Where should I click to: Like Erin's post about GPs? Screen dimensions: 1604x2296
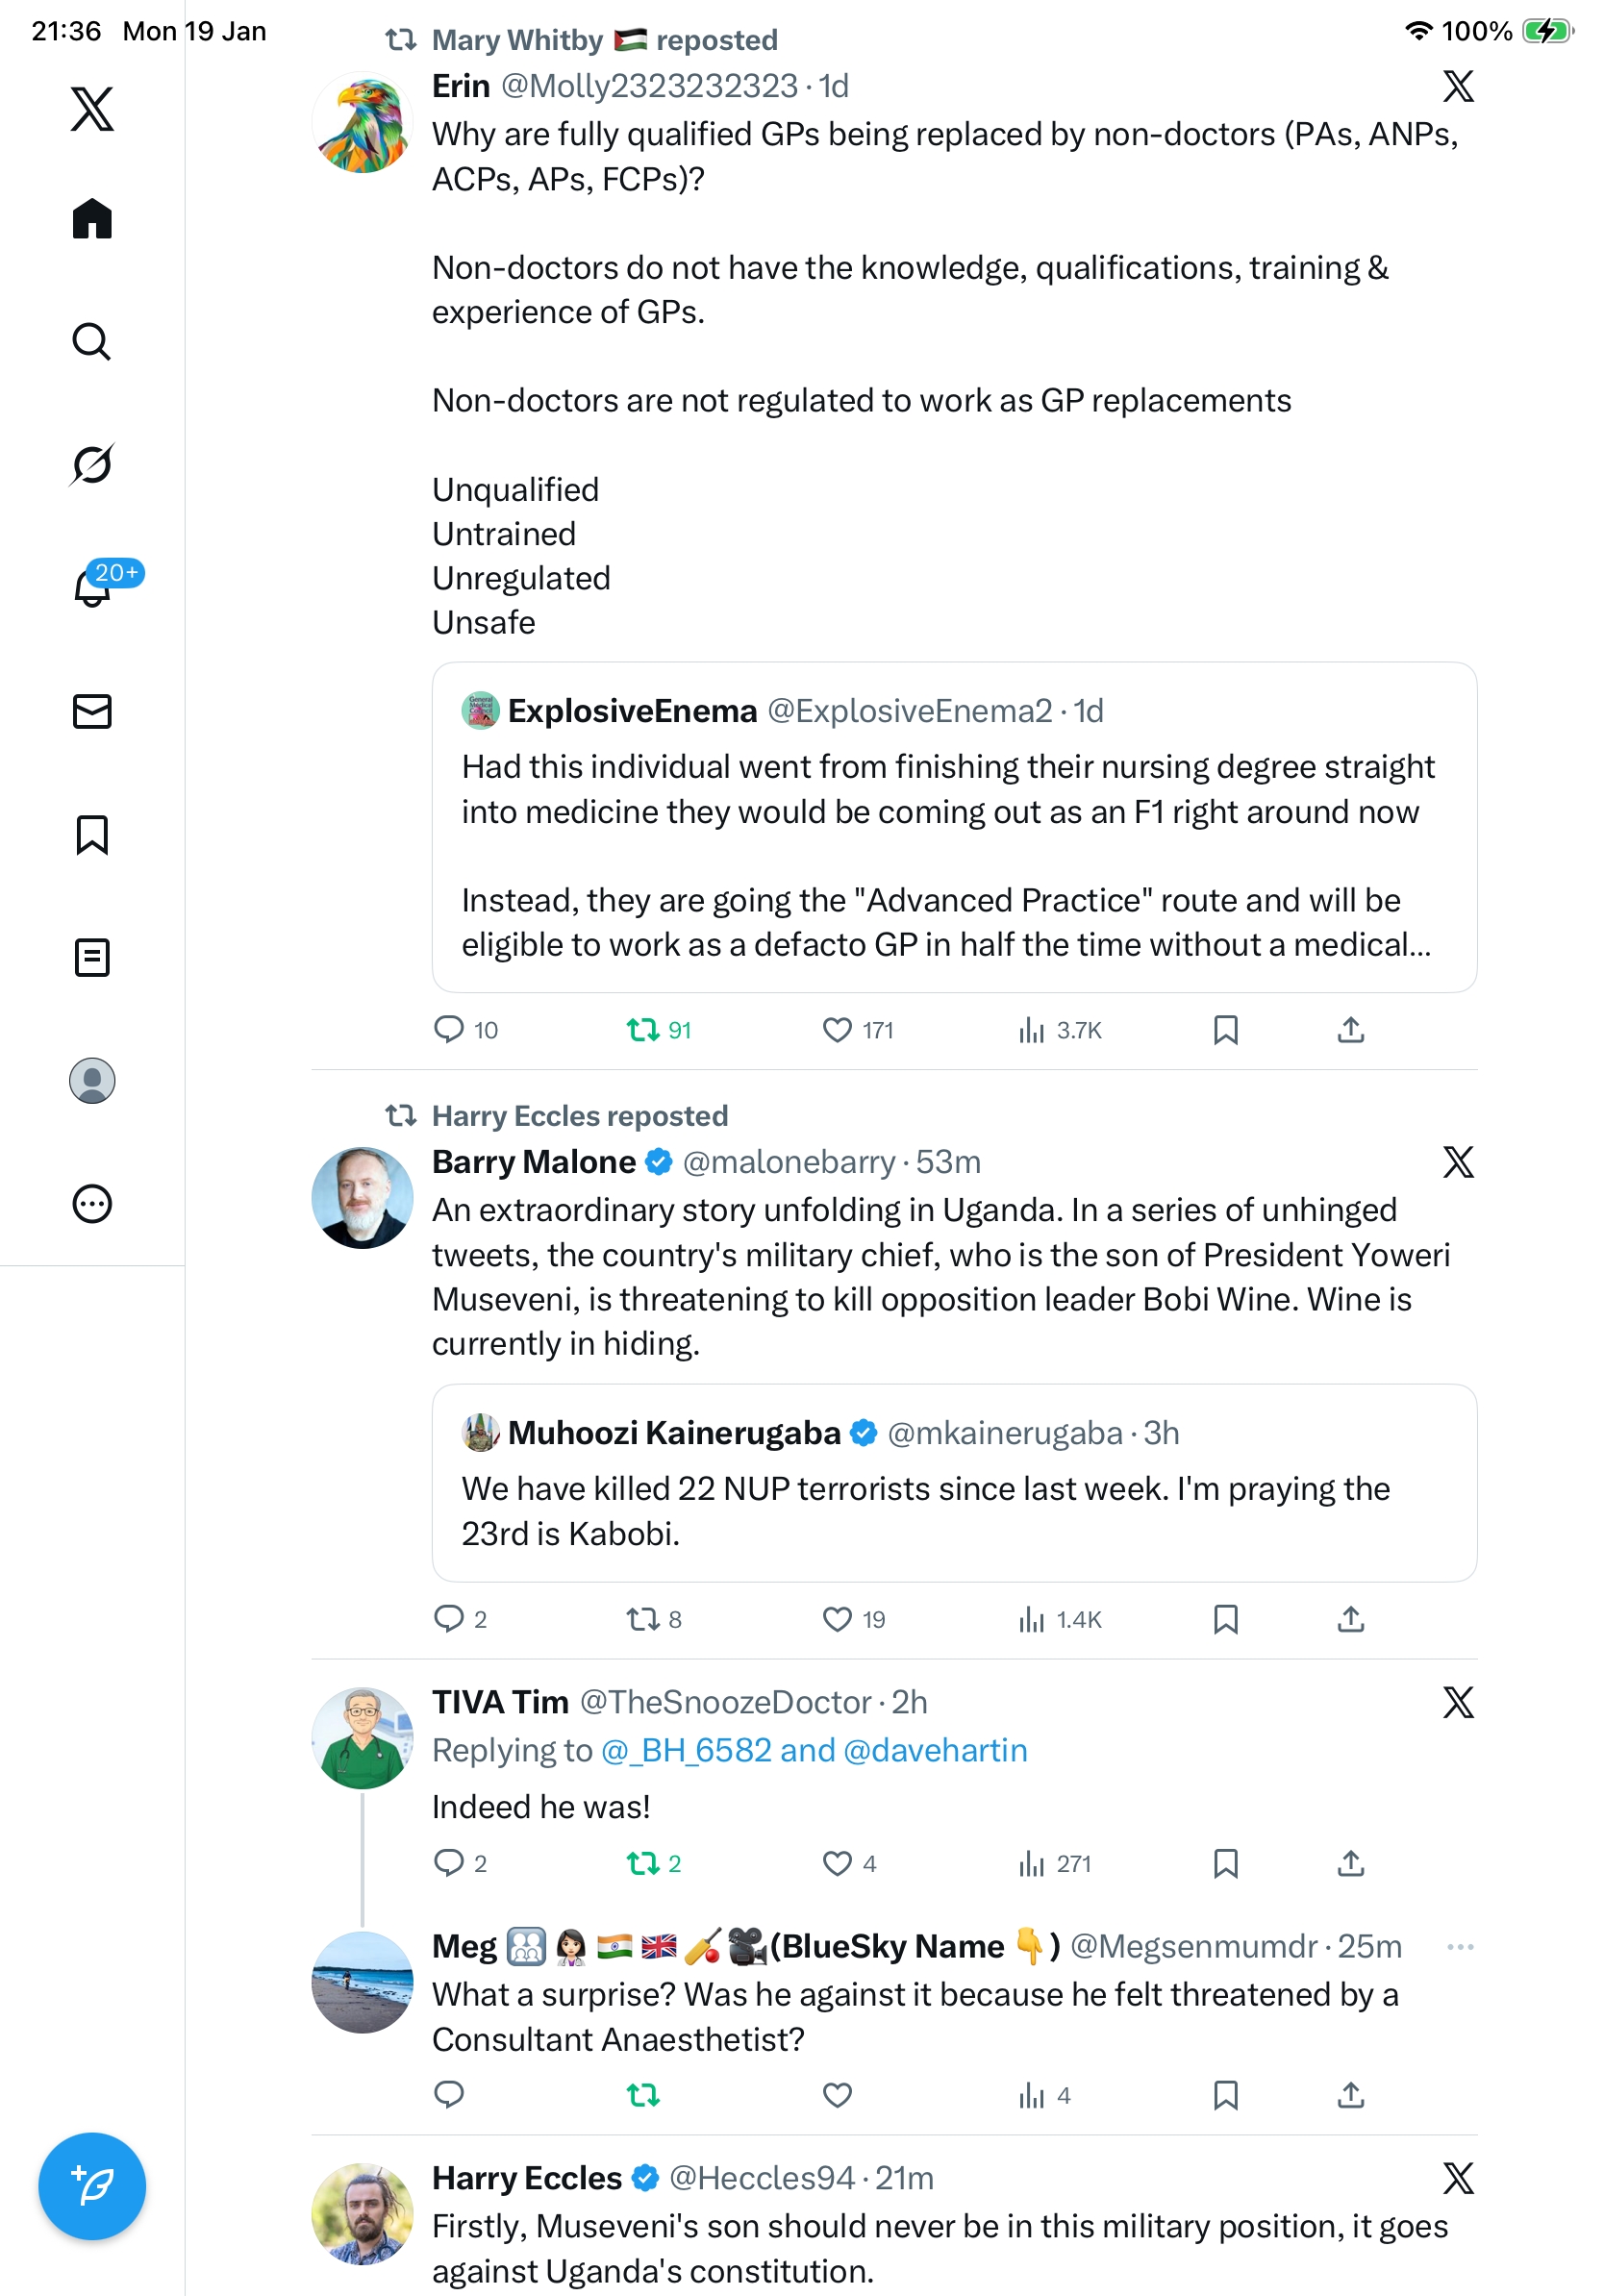pos(836,1029)
